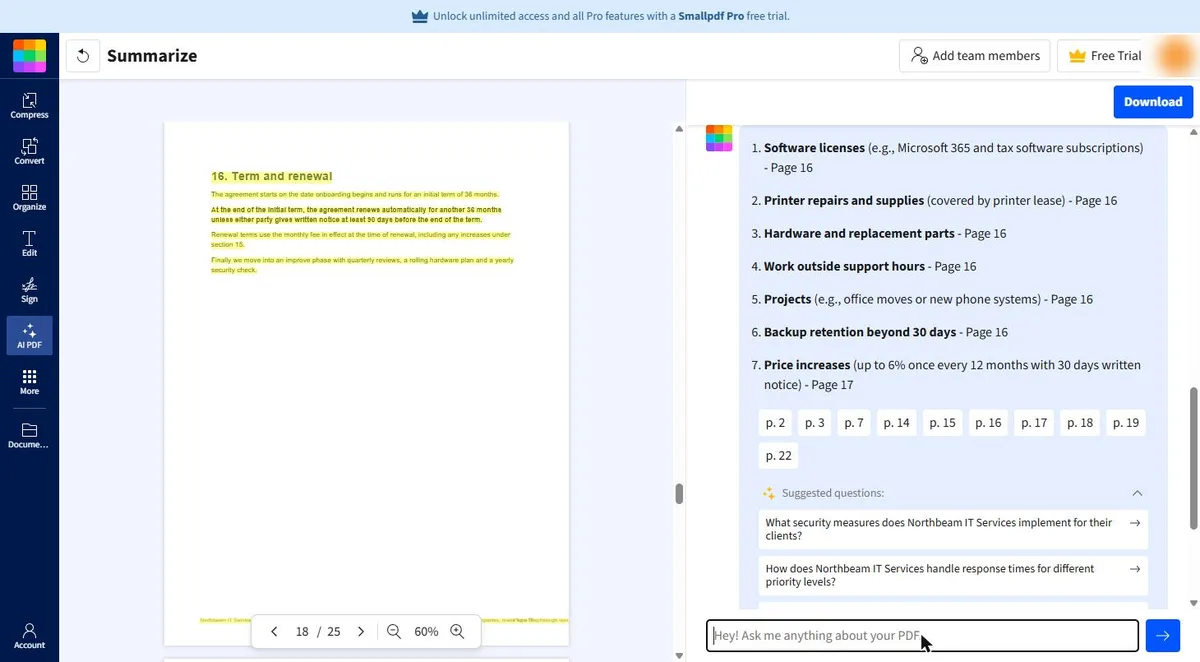1200x662 pixels.
Task: Jump to page reference p. 18
Action: (x=1080, y=423)
